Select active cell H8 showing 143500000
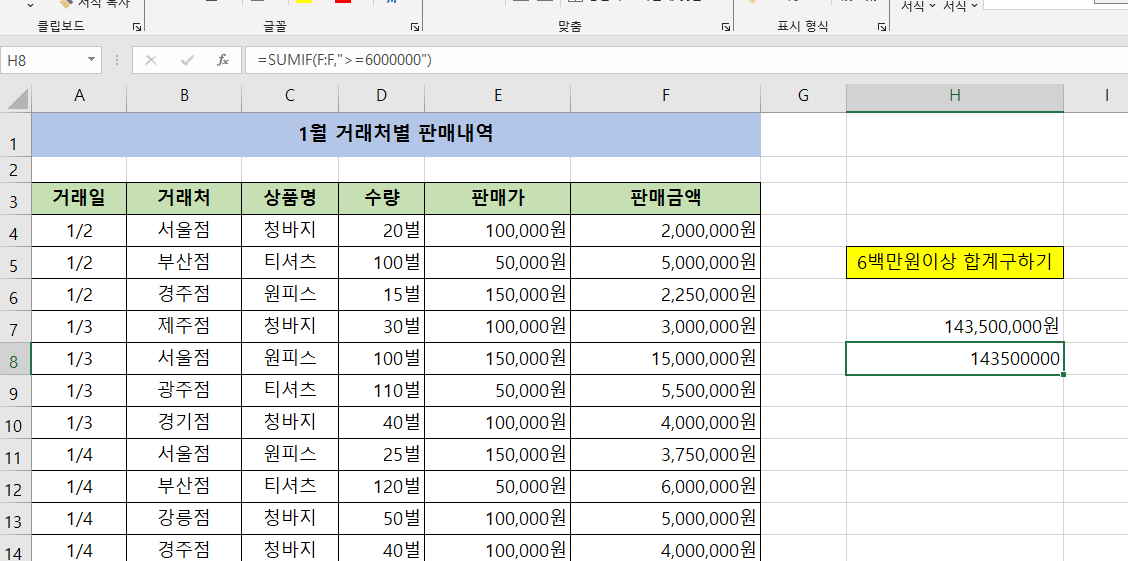The width and height of the screenshot is (1128, 561). [955, 359]
